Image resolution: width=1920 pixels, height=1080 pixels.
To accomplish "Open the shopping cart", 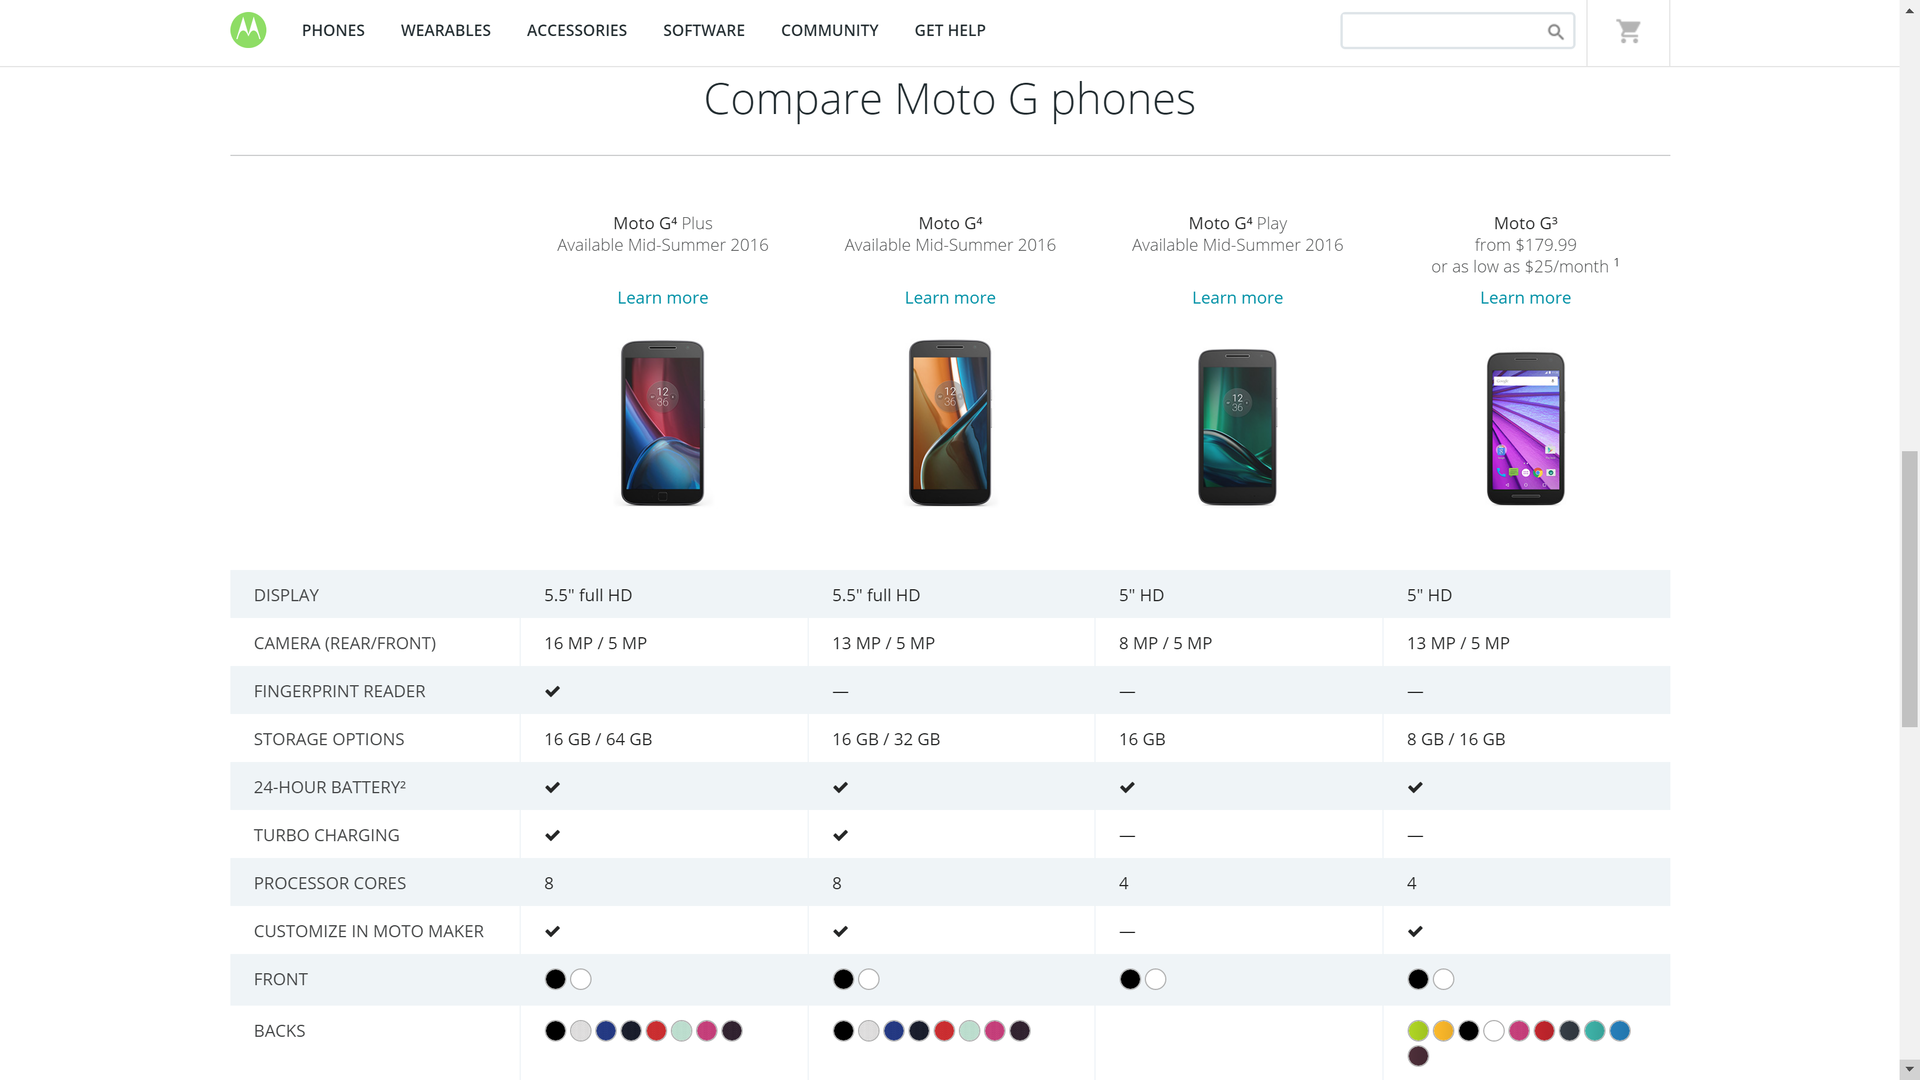I will (1628, 32).
